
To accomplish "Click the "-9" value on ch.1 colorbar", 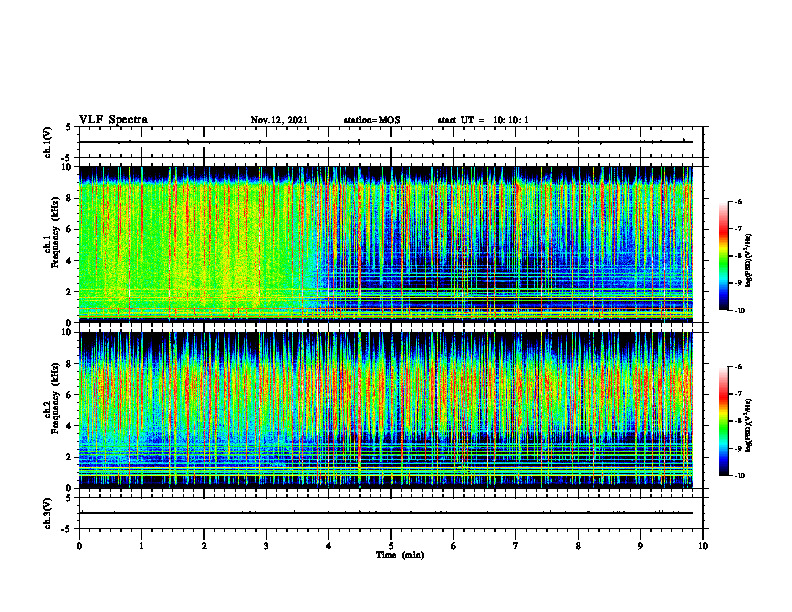I will point(737,283).
